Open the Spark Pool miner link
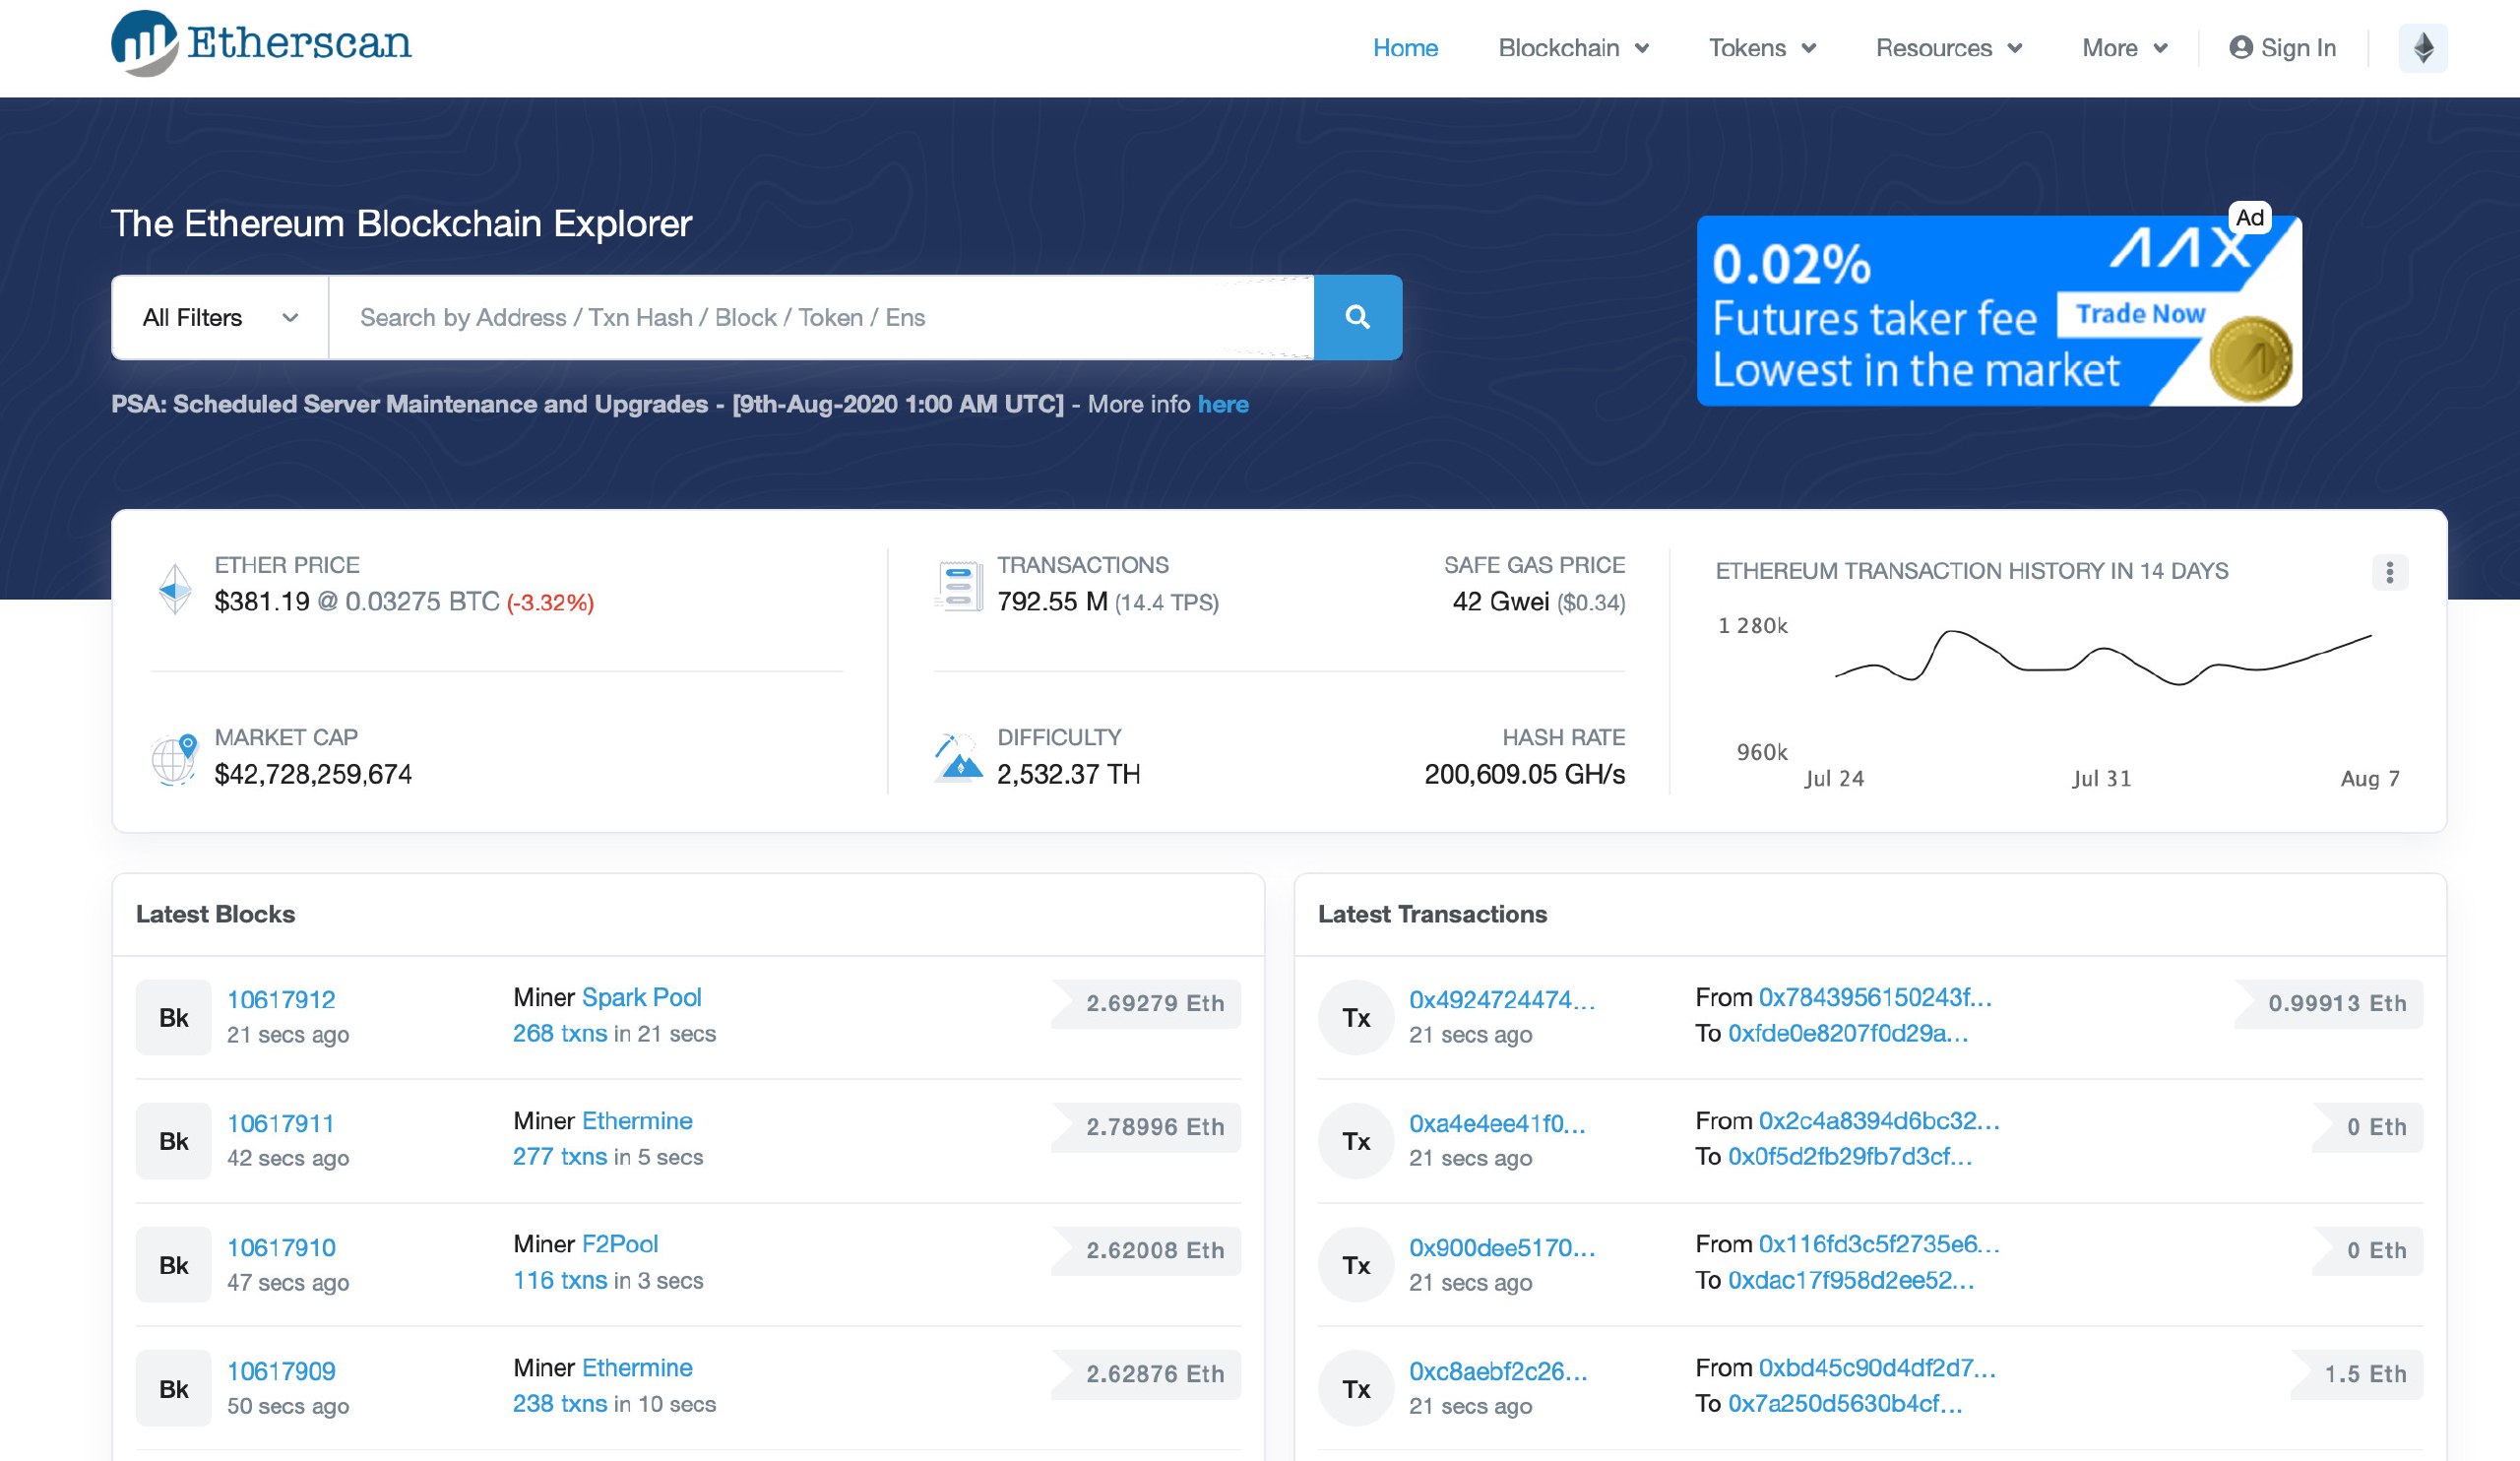The width and height of the screenshot is (2520, 1461). click(642, 997)
